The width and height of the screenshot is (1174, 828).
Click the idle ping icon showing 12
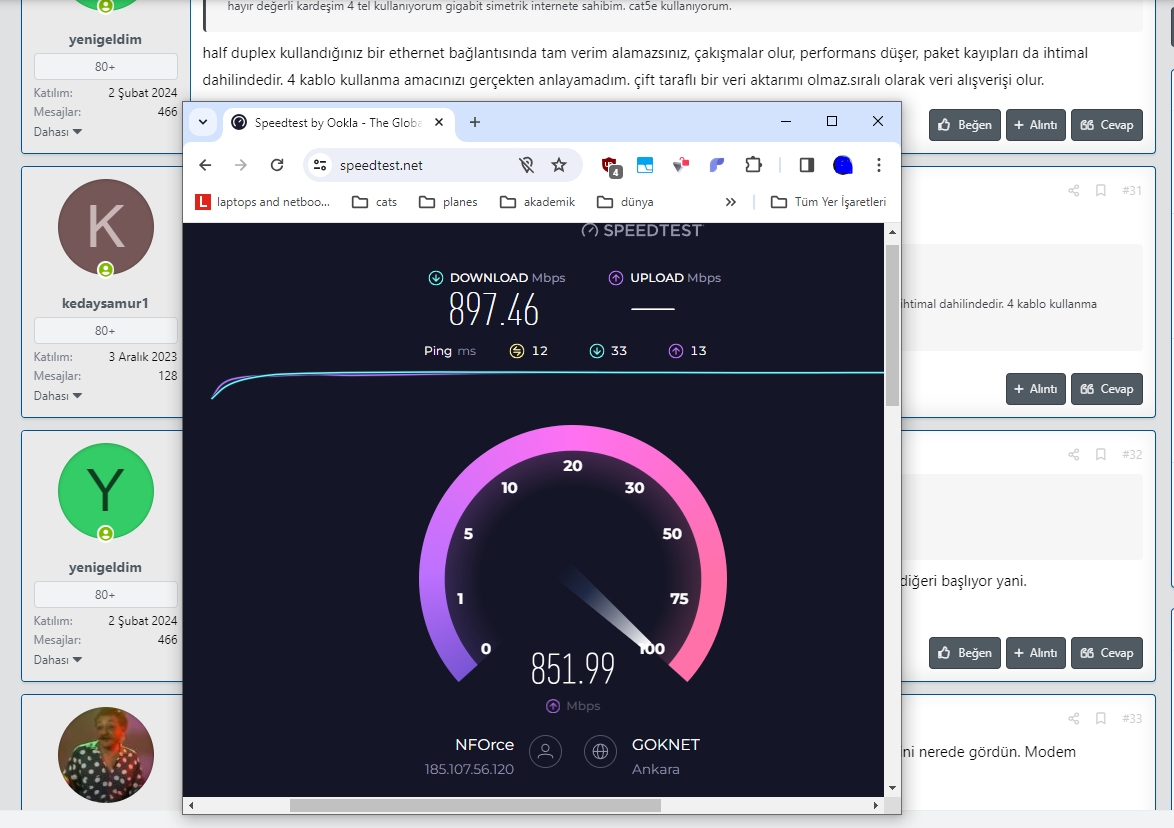(x=517, y=351)
